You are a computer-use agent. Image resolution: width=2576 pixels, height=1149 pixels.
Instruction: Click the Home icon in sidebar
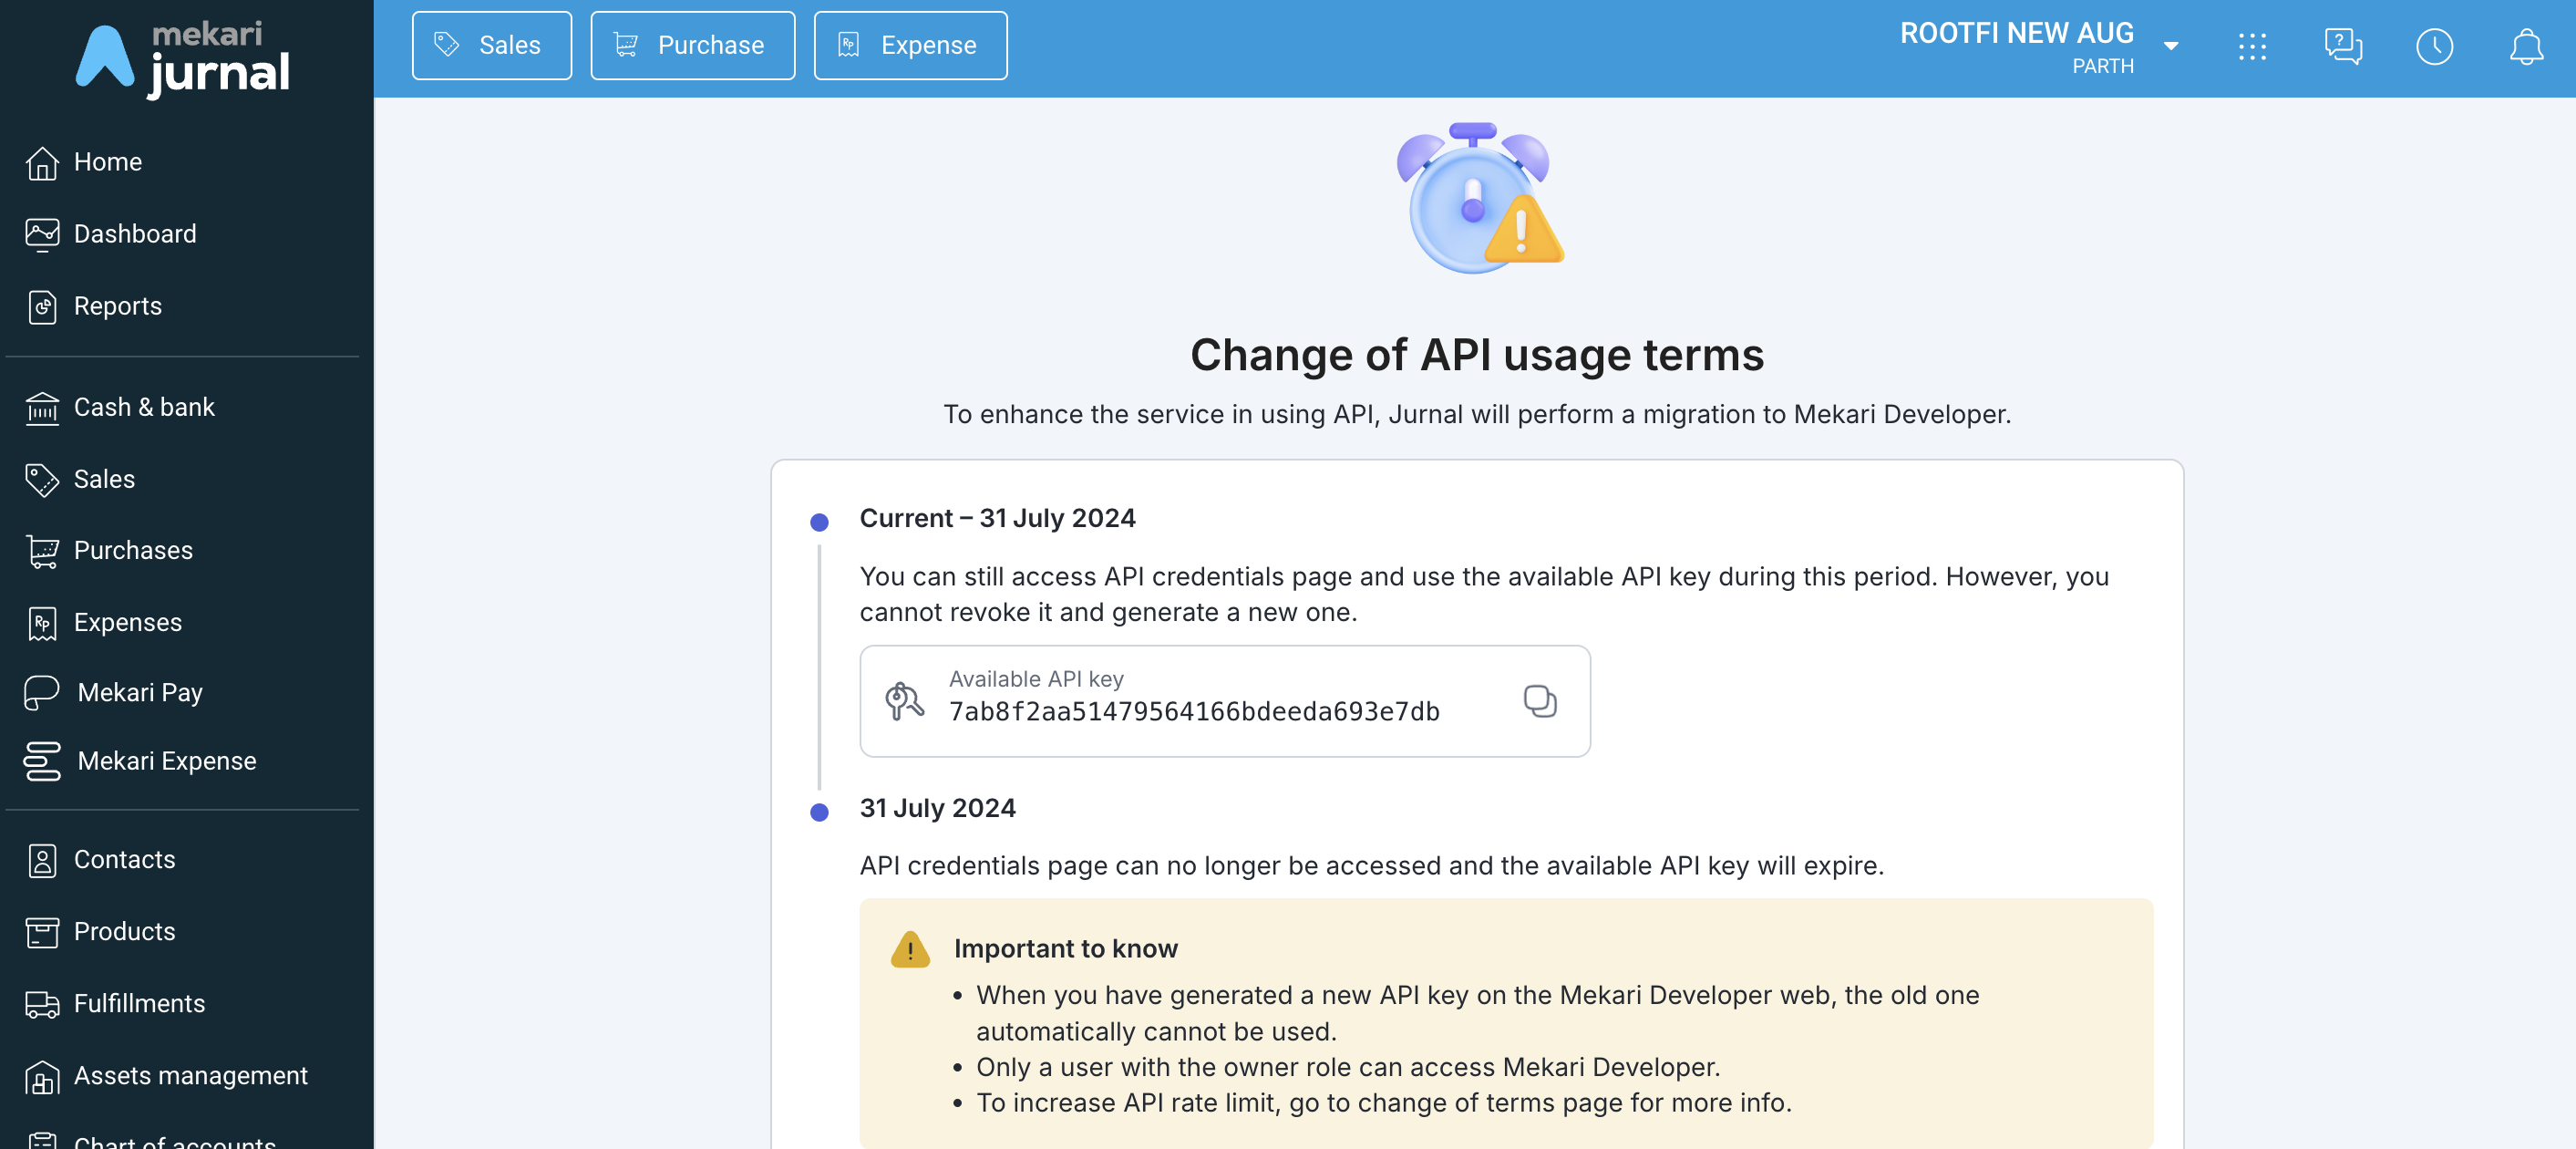click(42, 162)
